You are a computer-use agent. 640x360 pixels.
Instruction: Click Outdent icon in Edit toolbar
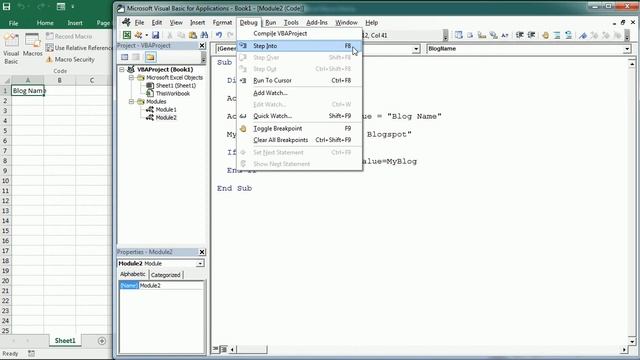(x=531, y=36)
